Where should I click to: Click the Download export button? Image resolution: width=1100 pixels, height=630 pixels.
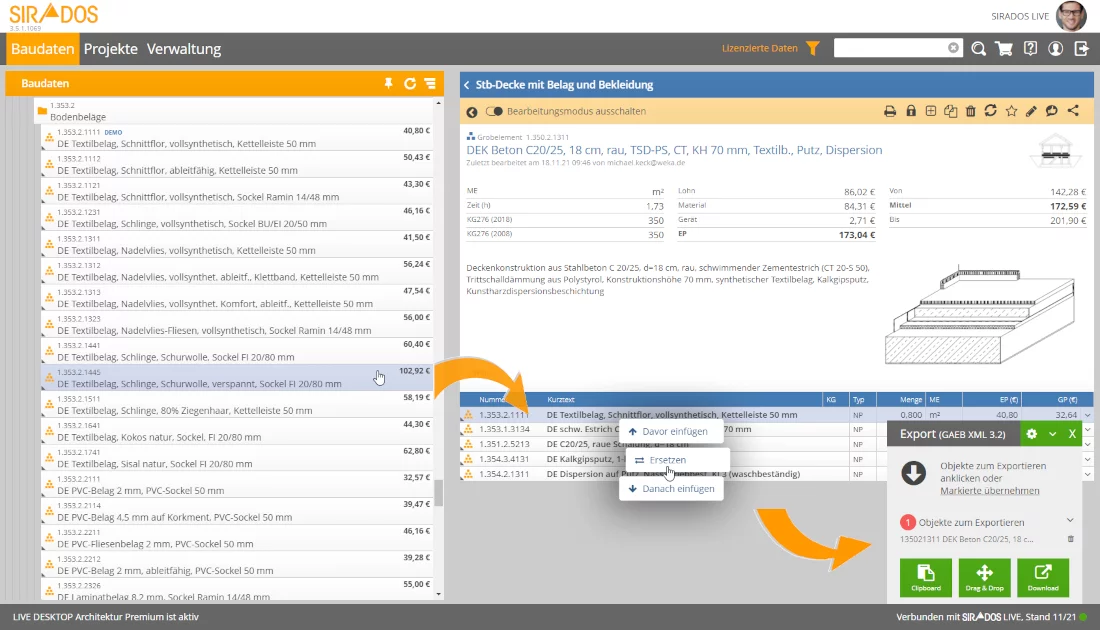coord(1043,577)
